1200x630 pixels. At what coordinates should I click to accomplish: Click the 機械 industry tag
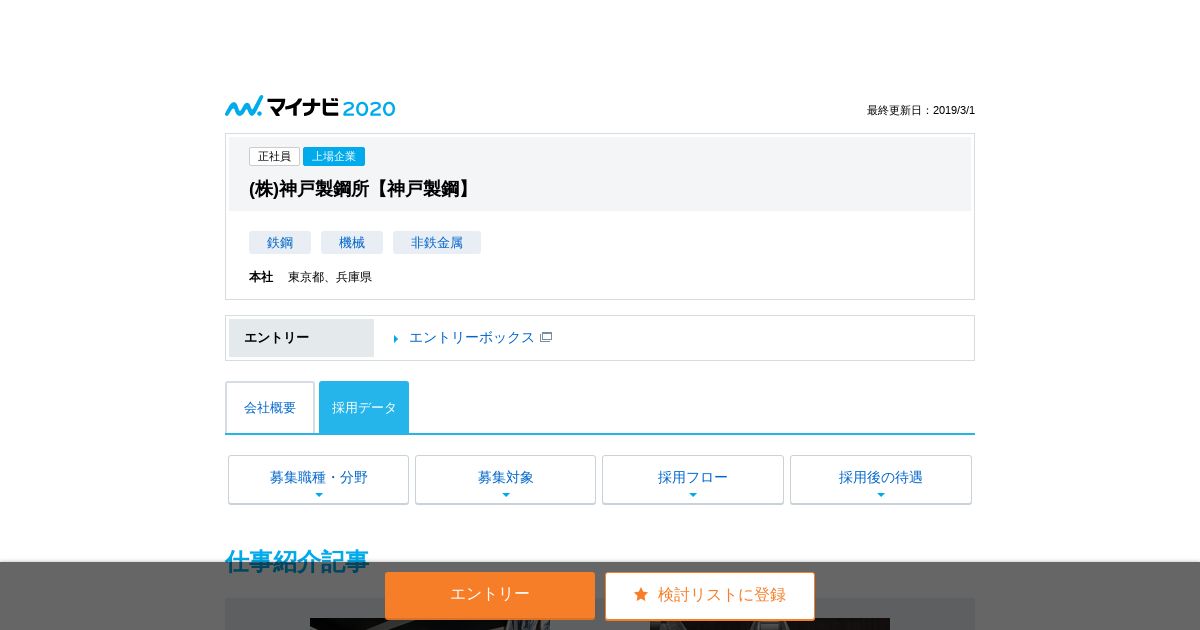[352, 243]
